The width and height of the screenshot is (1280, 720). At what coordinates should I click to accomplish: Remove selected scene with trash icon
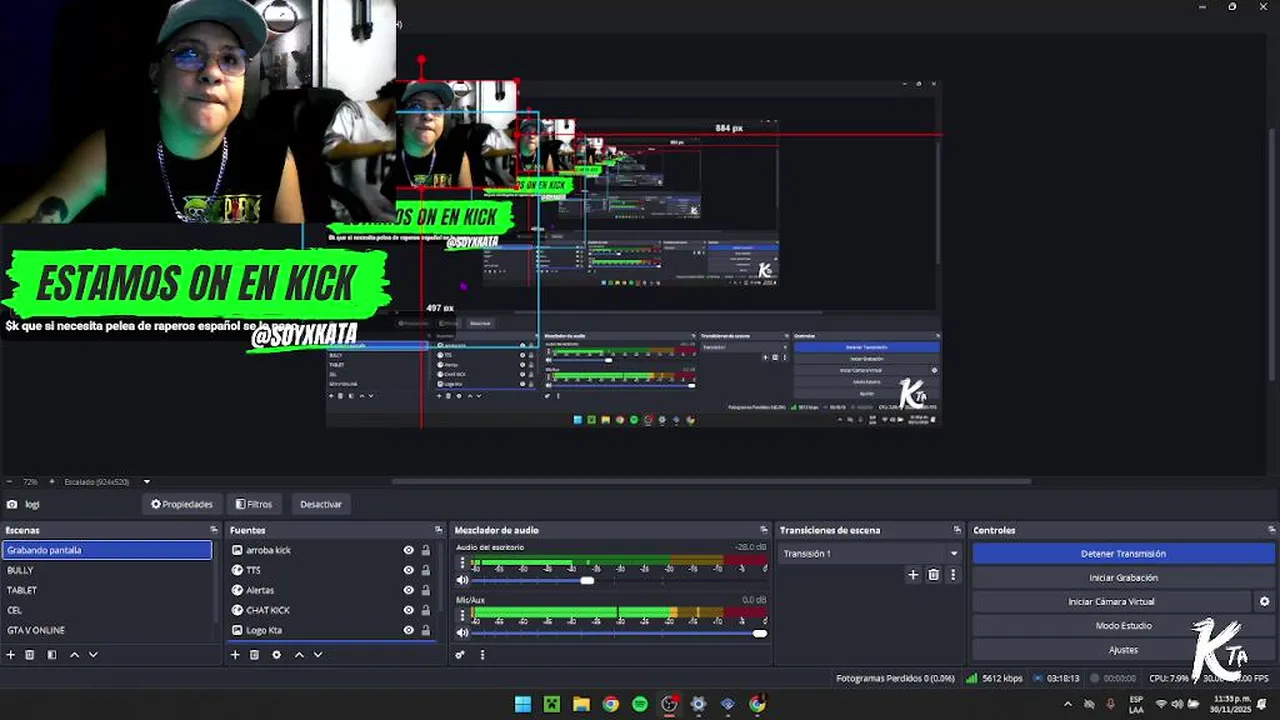pos(30,655)
